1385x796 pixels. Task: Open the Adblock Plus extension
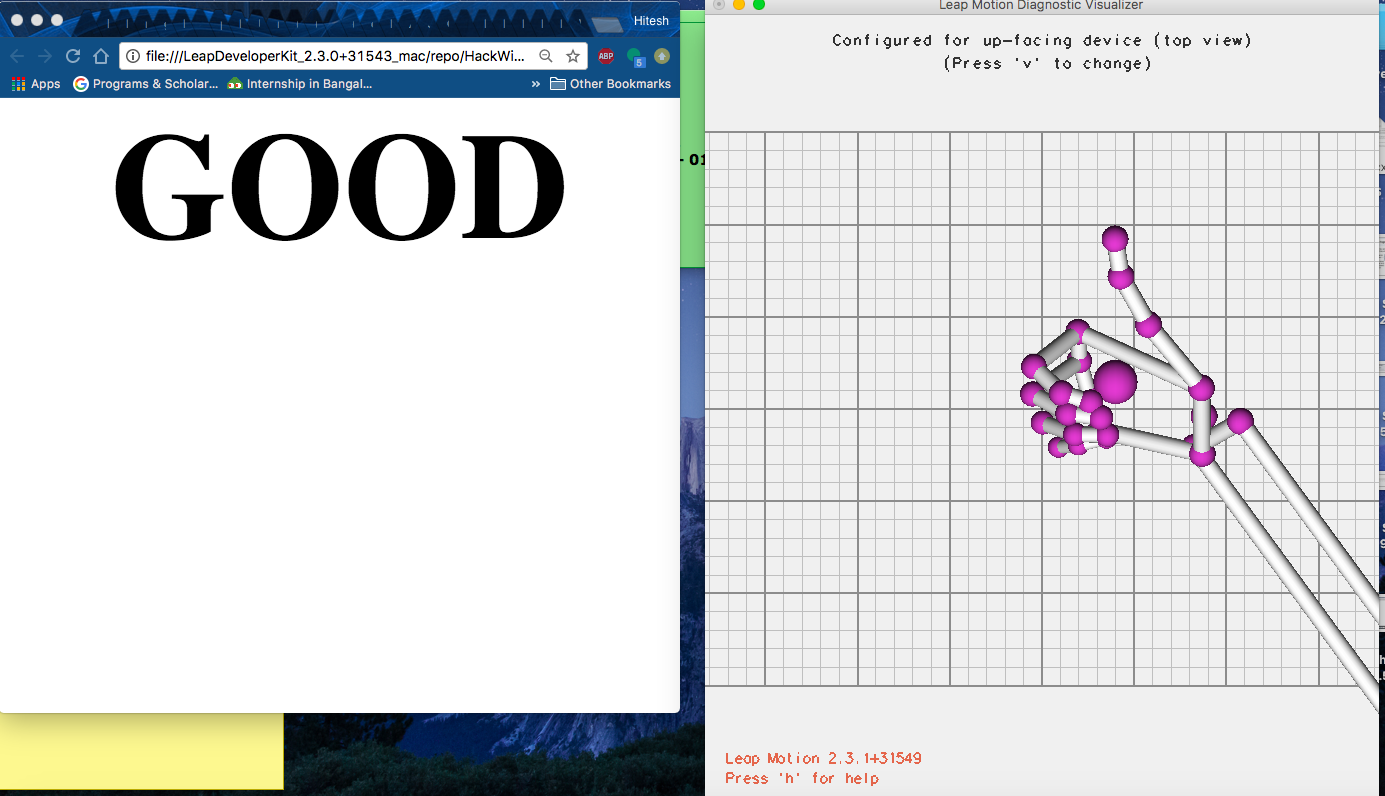606,56
